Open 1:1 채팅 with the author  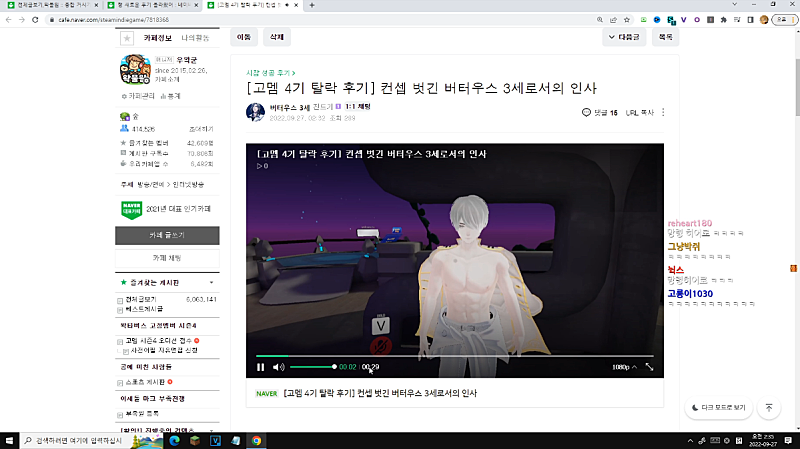[358, 107]
